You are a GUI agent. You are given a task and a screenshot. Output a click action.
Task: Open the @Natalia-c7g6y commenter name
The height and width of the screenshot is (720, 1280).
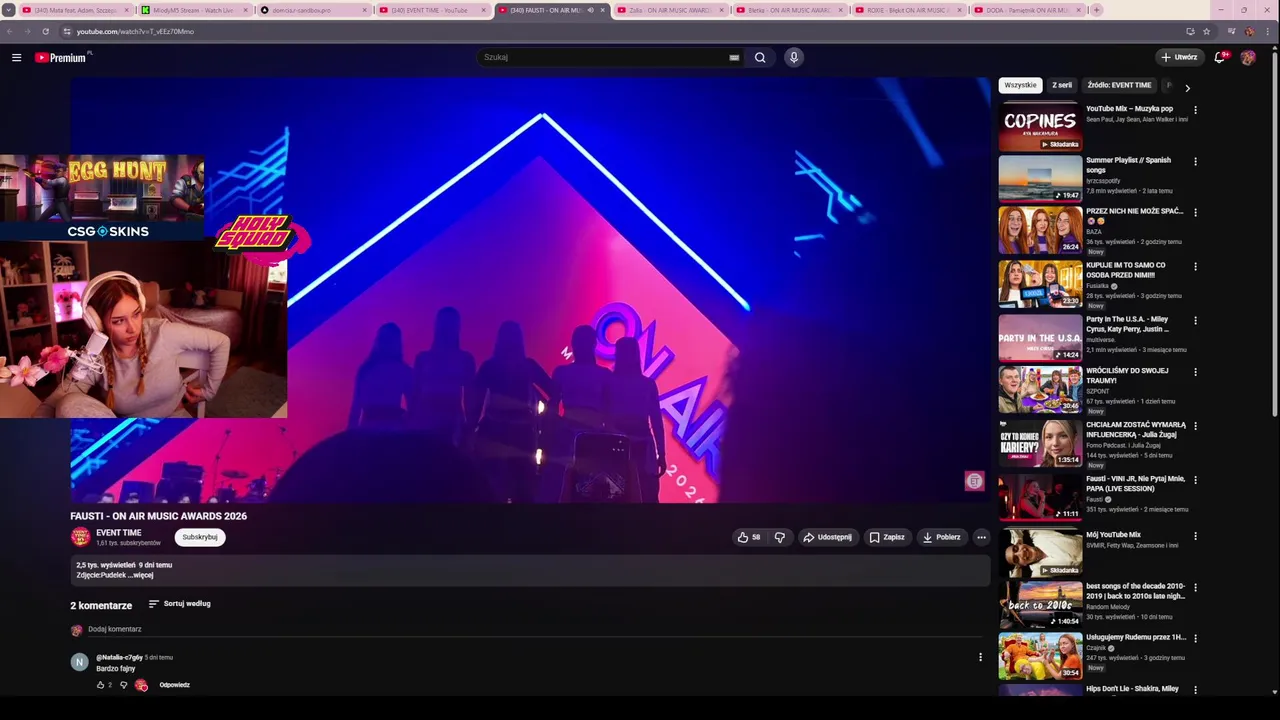click(x=119, y=657)
